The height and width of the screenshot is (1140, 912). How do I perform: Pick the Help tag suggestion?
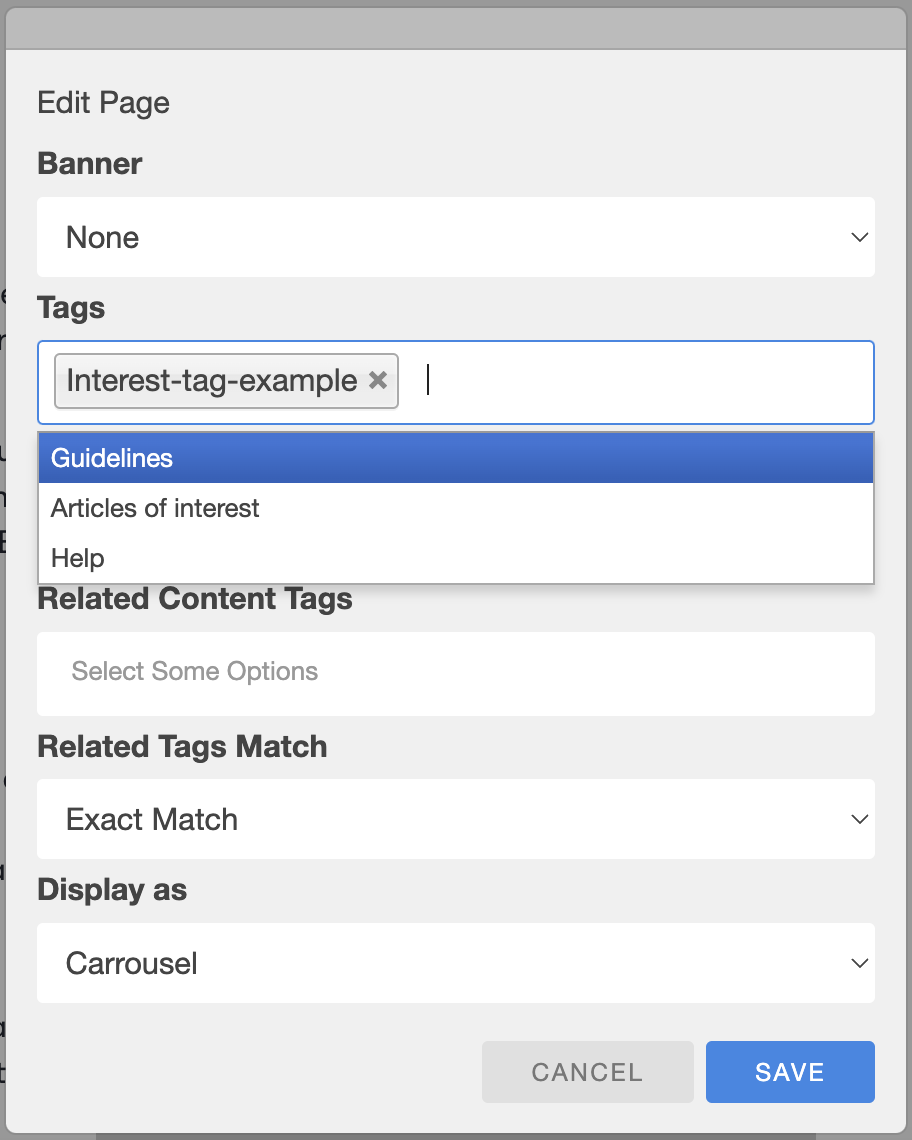click(456, 558)
